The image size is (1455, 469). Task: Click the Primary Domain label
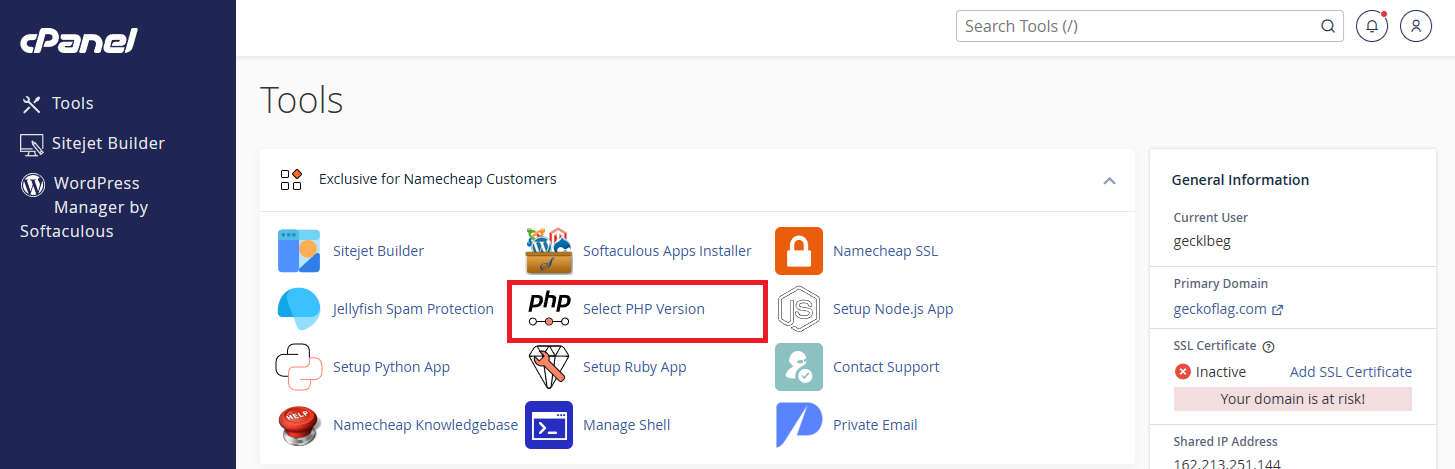(1221, 284)
